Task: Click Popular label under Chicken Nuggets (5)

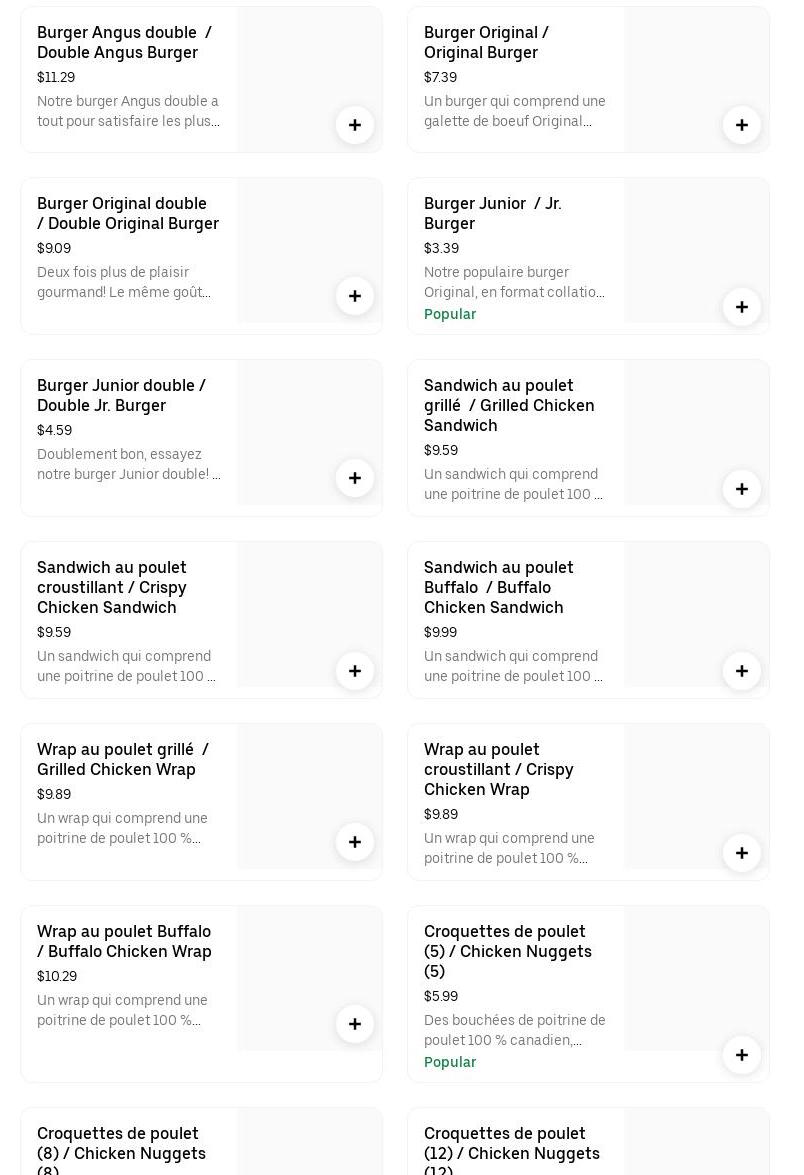Action: tap(450, 1062)
